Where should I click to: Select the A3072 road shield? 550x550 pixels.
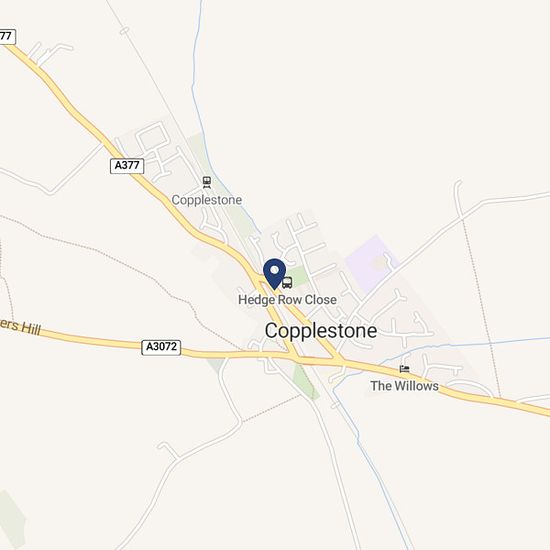161,347
